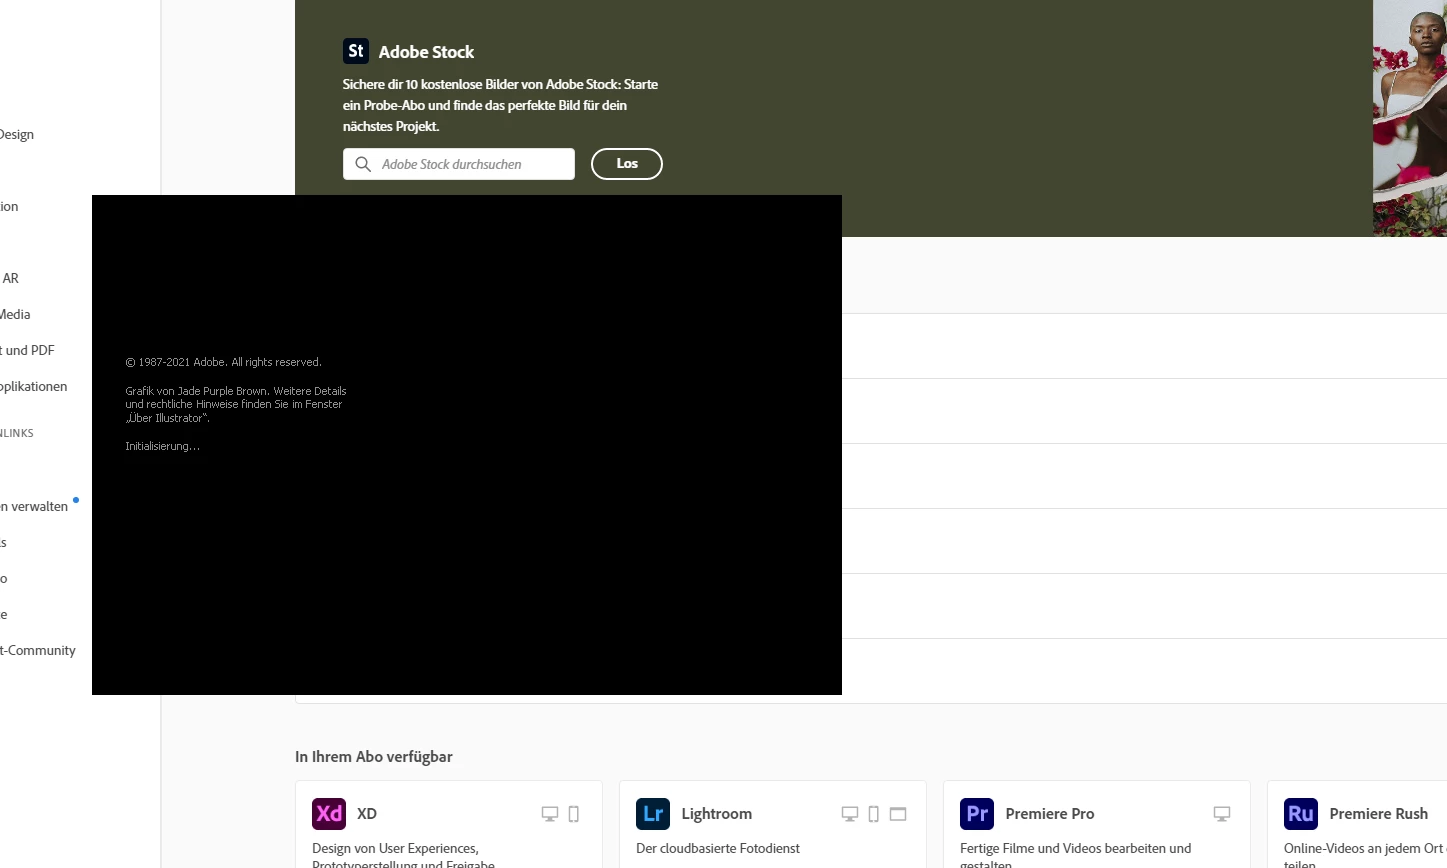Click the web browser icon on the Lightroom card
This screenshot has width=1447, height=868.
(898, 814)
